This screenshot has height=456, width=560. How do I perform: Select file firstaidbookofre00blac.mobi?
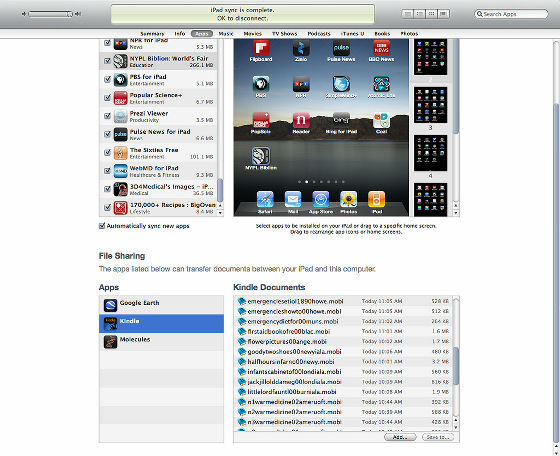(343, 331)
